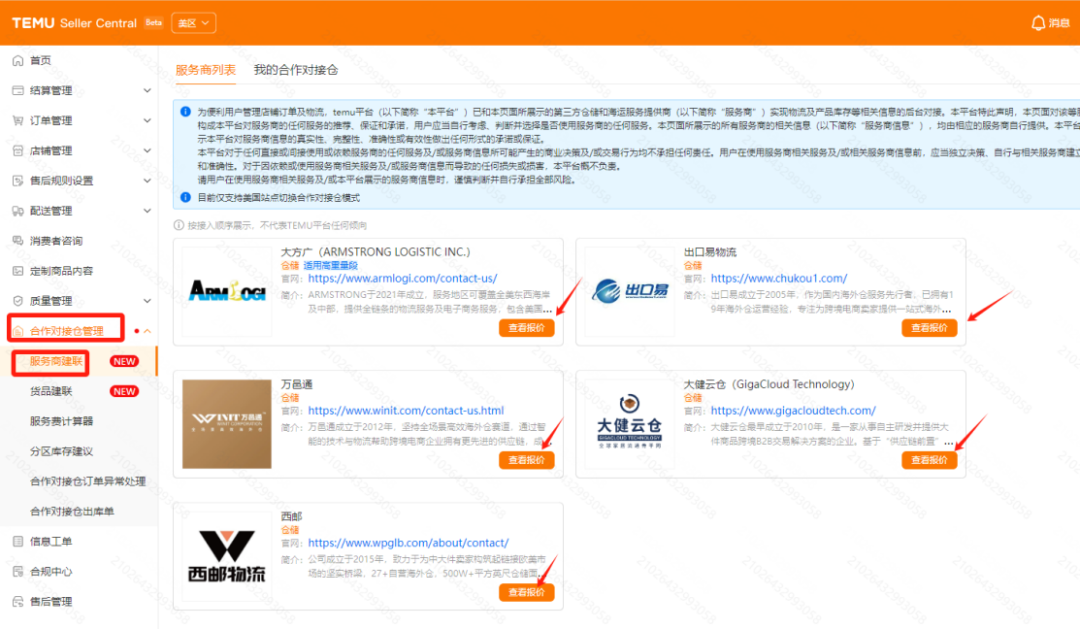
Task: Click 大健云仓 logo thumbnail
Action: pyautogui.click(x=629, y=422)
